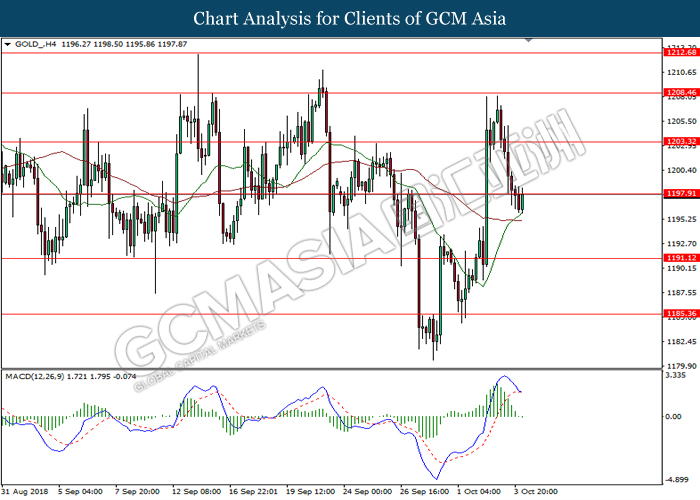The height and width of the screenshot is (500, 700).
Task: Click the chart shift triangle marker at top
Action: pos(529,40)
